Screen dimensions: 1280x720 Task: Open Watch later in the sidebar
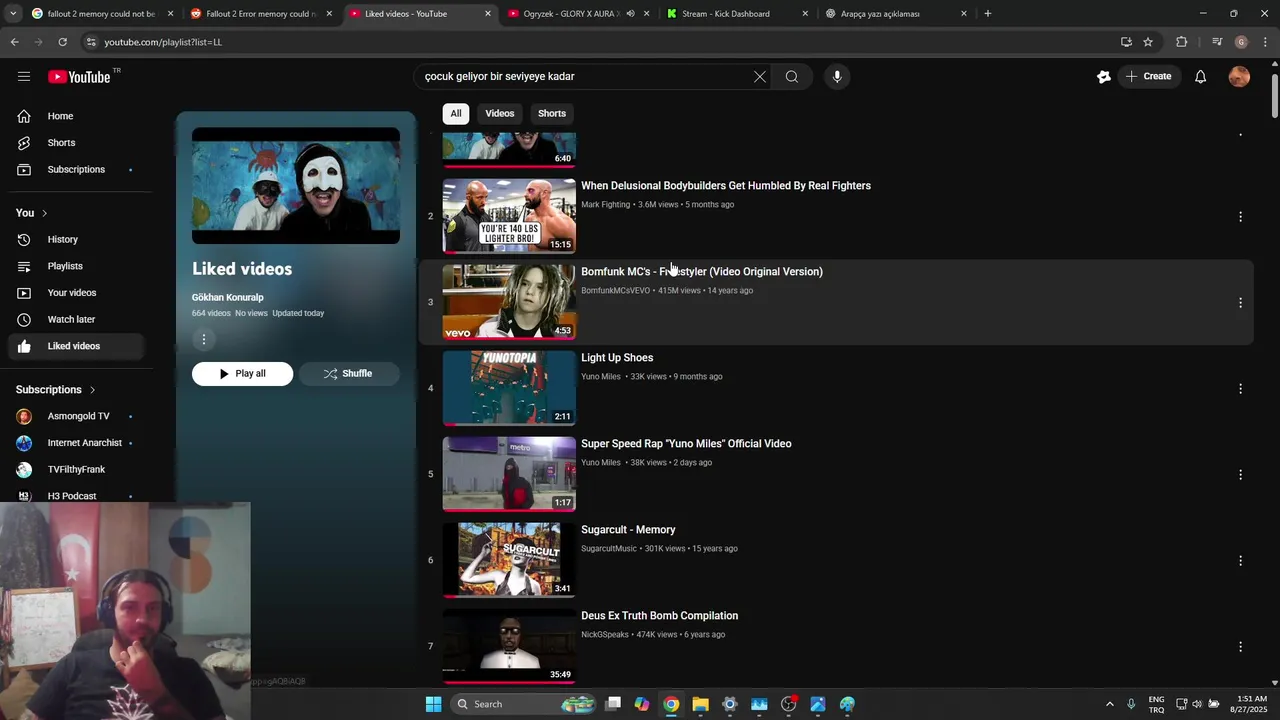pos(76,320)
